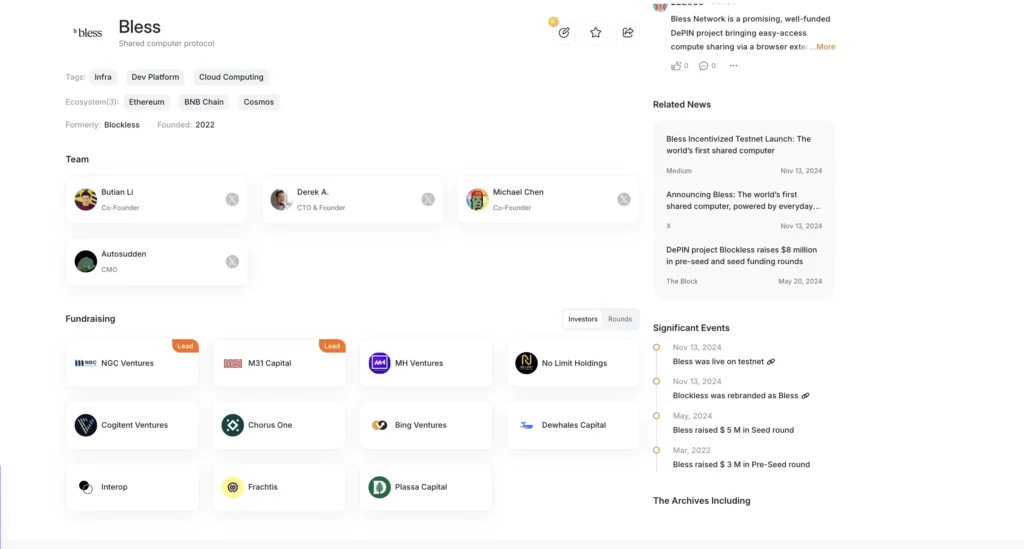Click the Related News heading
This screenshot has height=549, width=1024.
click(x=682, y=104)
